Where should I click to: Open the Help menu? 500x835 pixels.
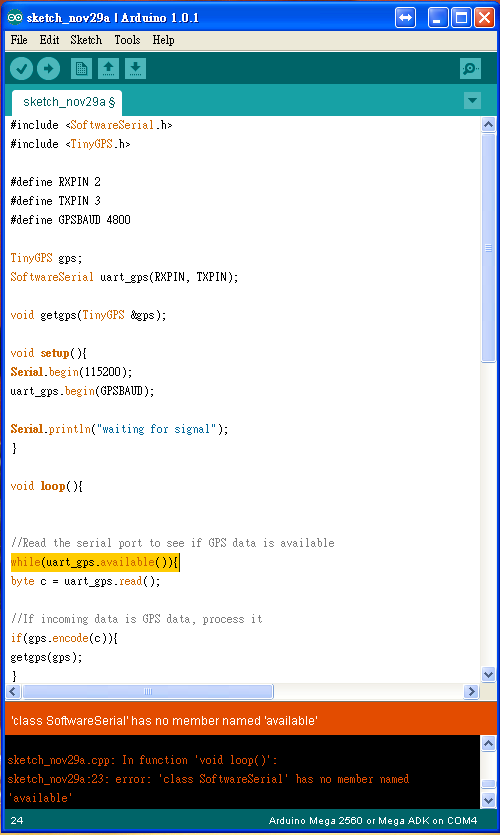[x=163, y=40]
